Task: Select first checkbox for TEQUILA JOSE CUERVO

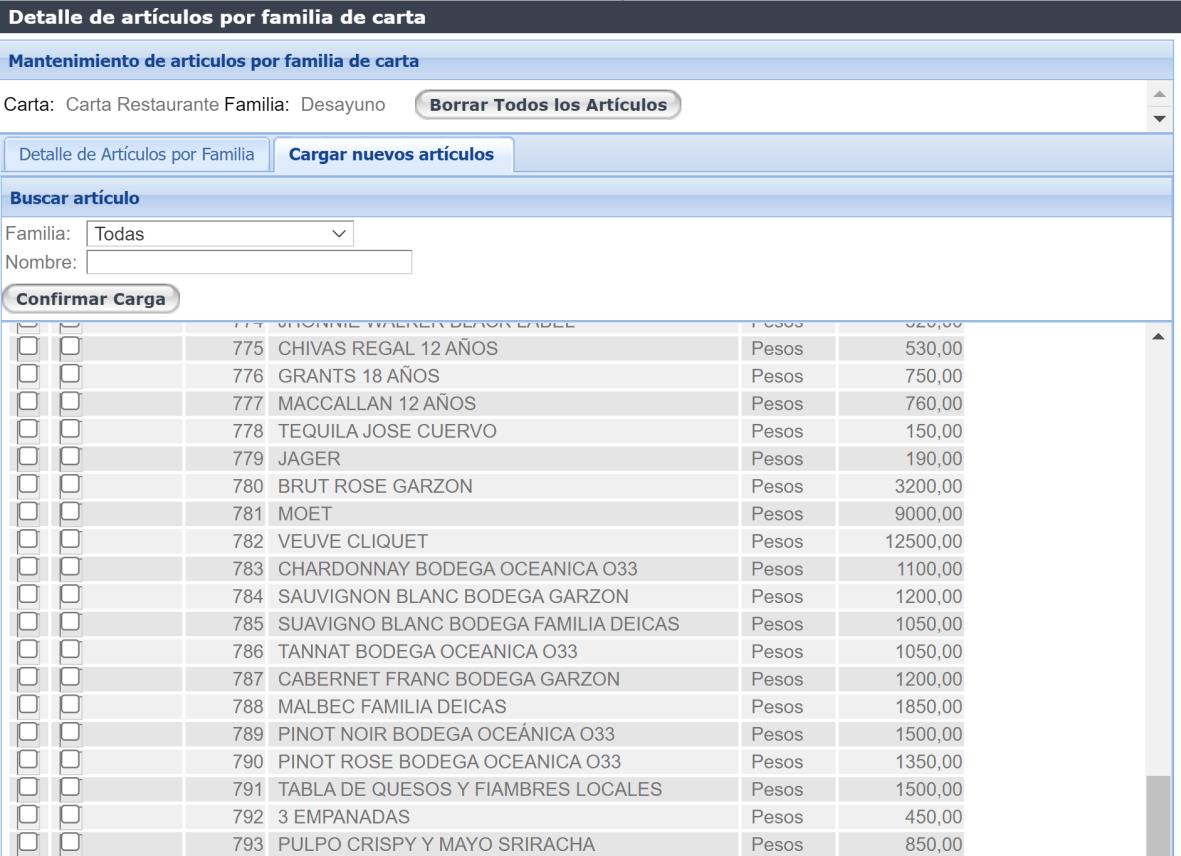Action: click(x=28, y=432)
